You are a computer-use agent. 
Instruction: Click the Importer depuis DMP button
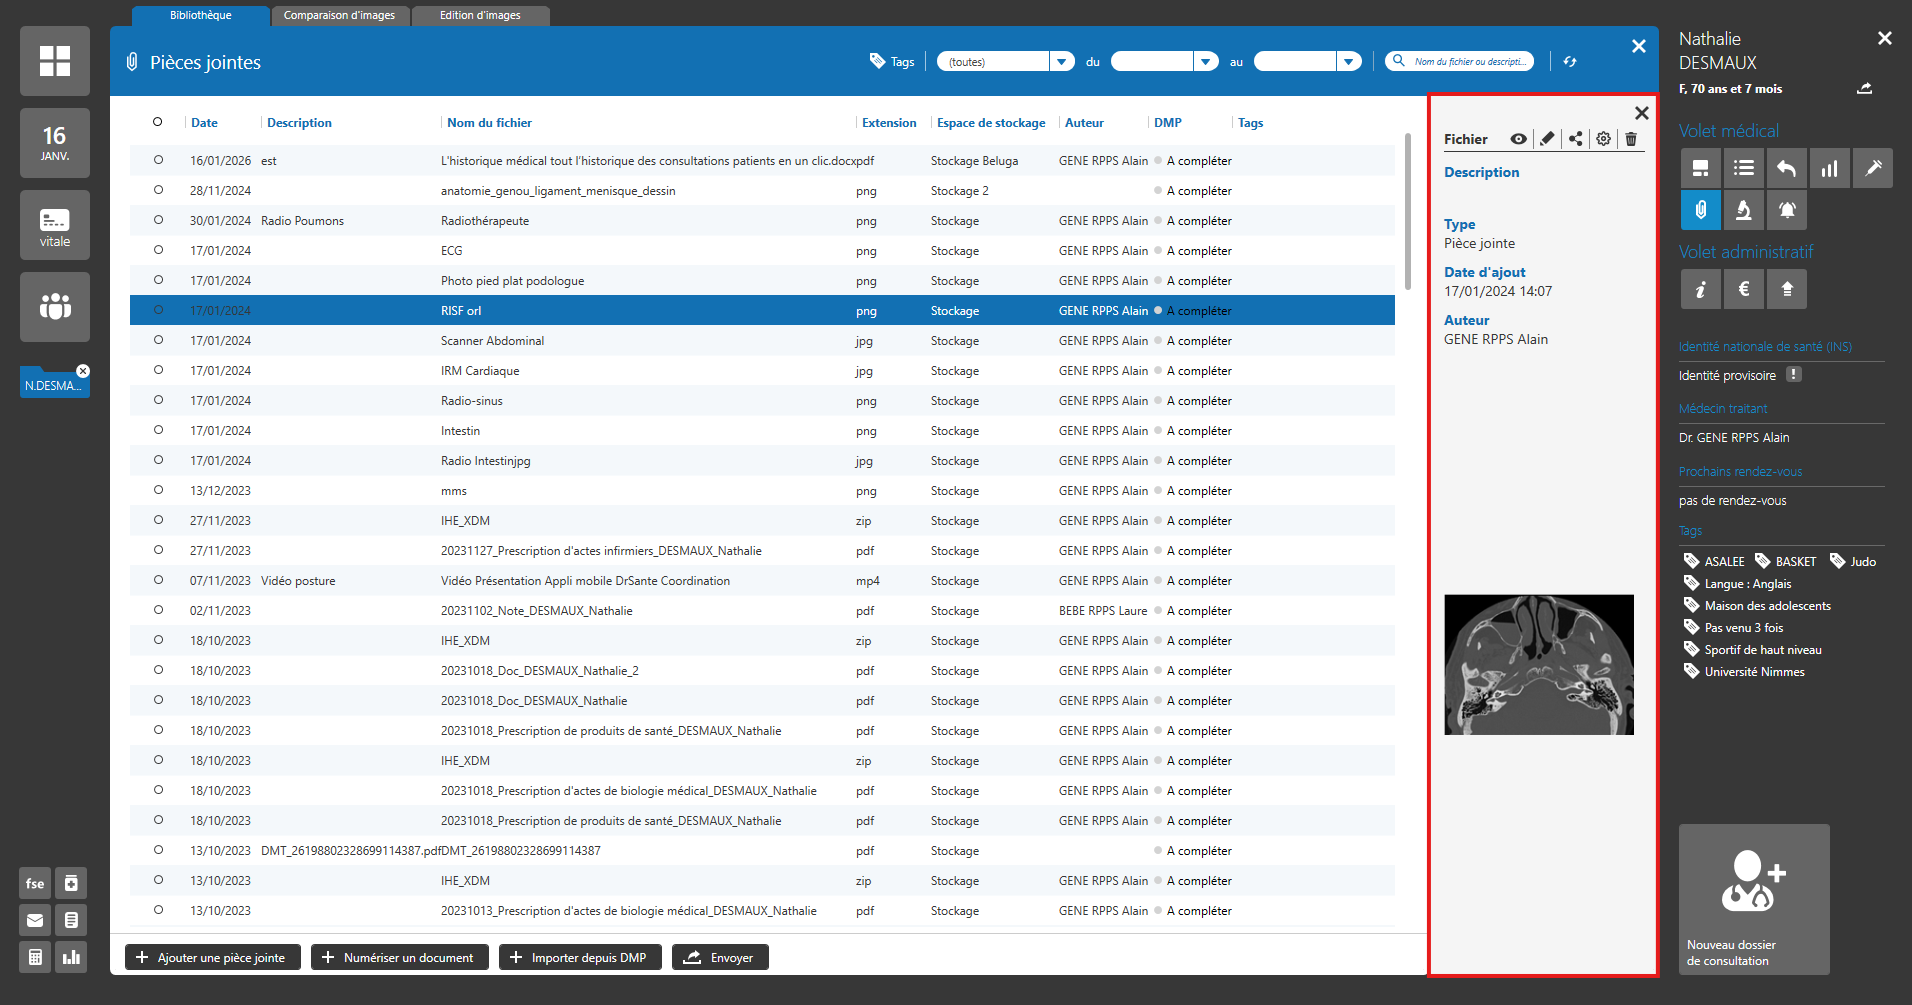[x=579, y=957]
